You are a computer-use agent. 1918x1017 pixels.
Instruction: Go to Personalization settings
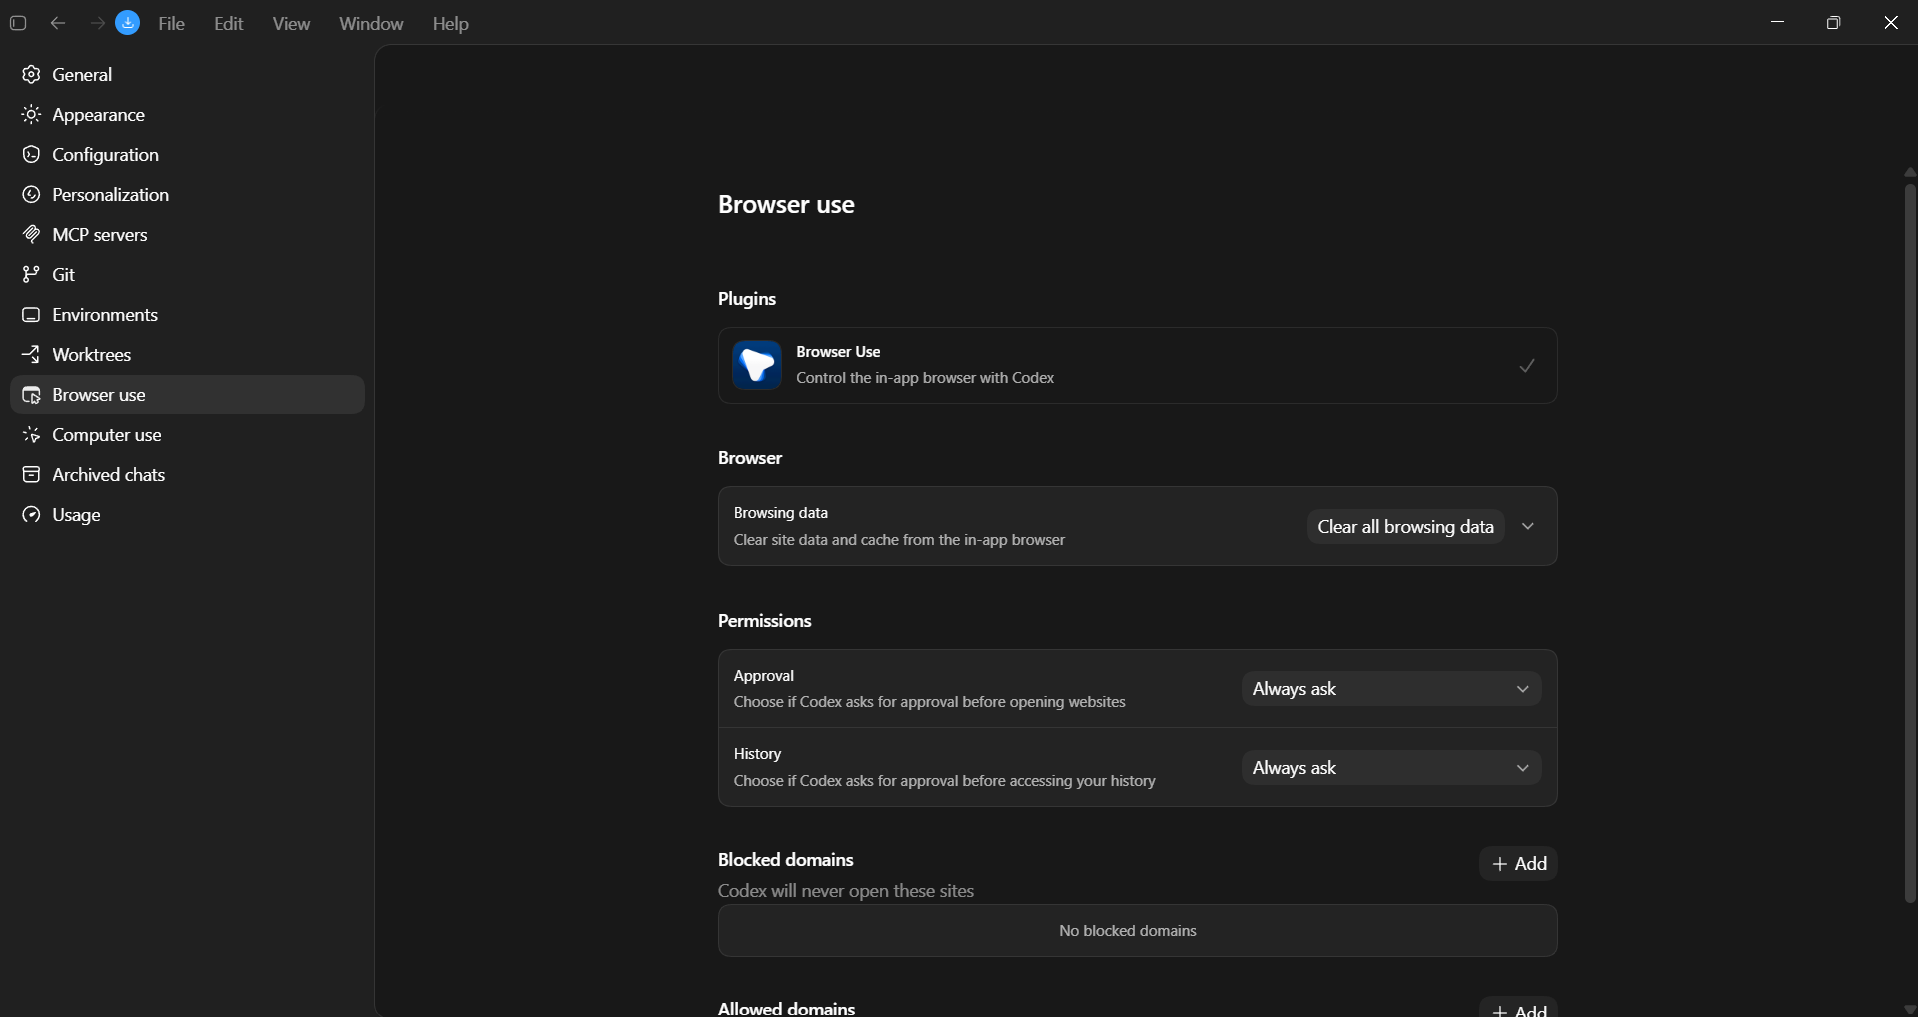point(187,195)
